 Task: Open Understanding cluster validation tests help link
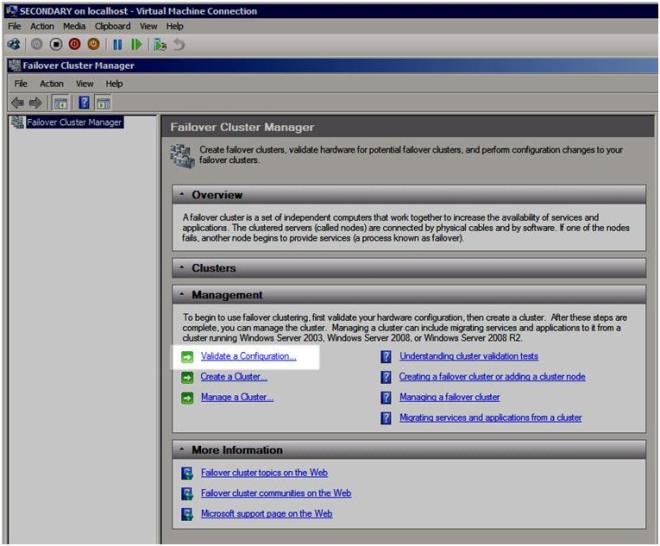click(469, 356)
